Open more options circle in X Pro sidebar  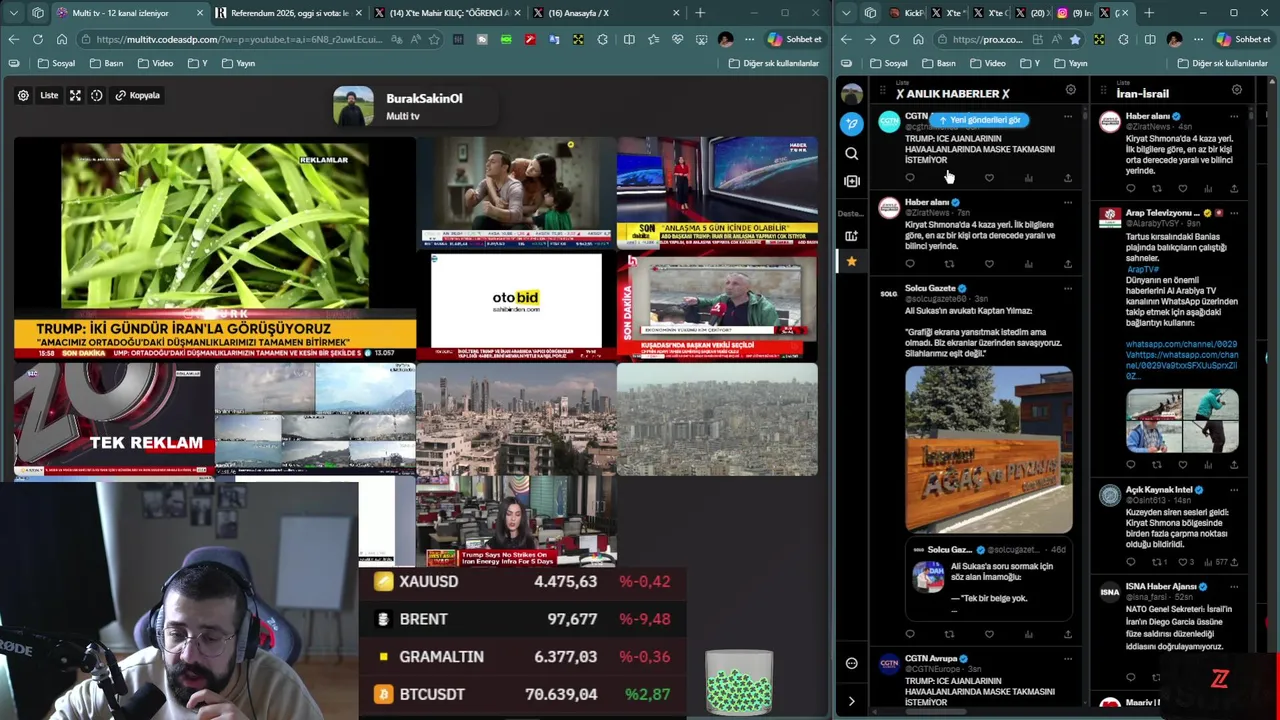(852, 663)
